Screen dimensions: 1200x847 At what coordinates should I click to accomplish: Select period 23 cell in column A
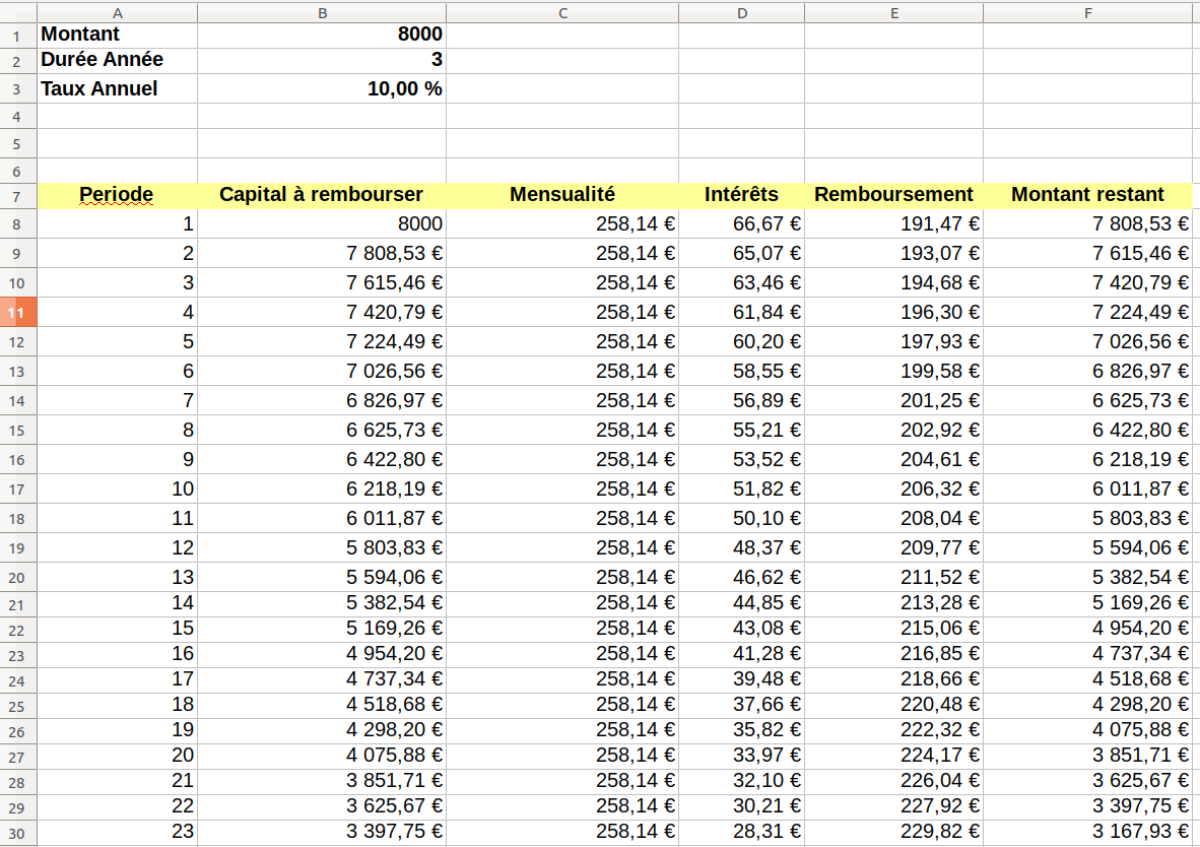[x=118, y=831]
